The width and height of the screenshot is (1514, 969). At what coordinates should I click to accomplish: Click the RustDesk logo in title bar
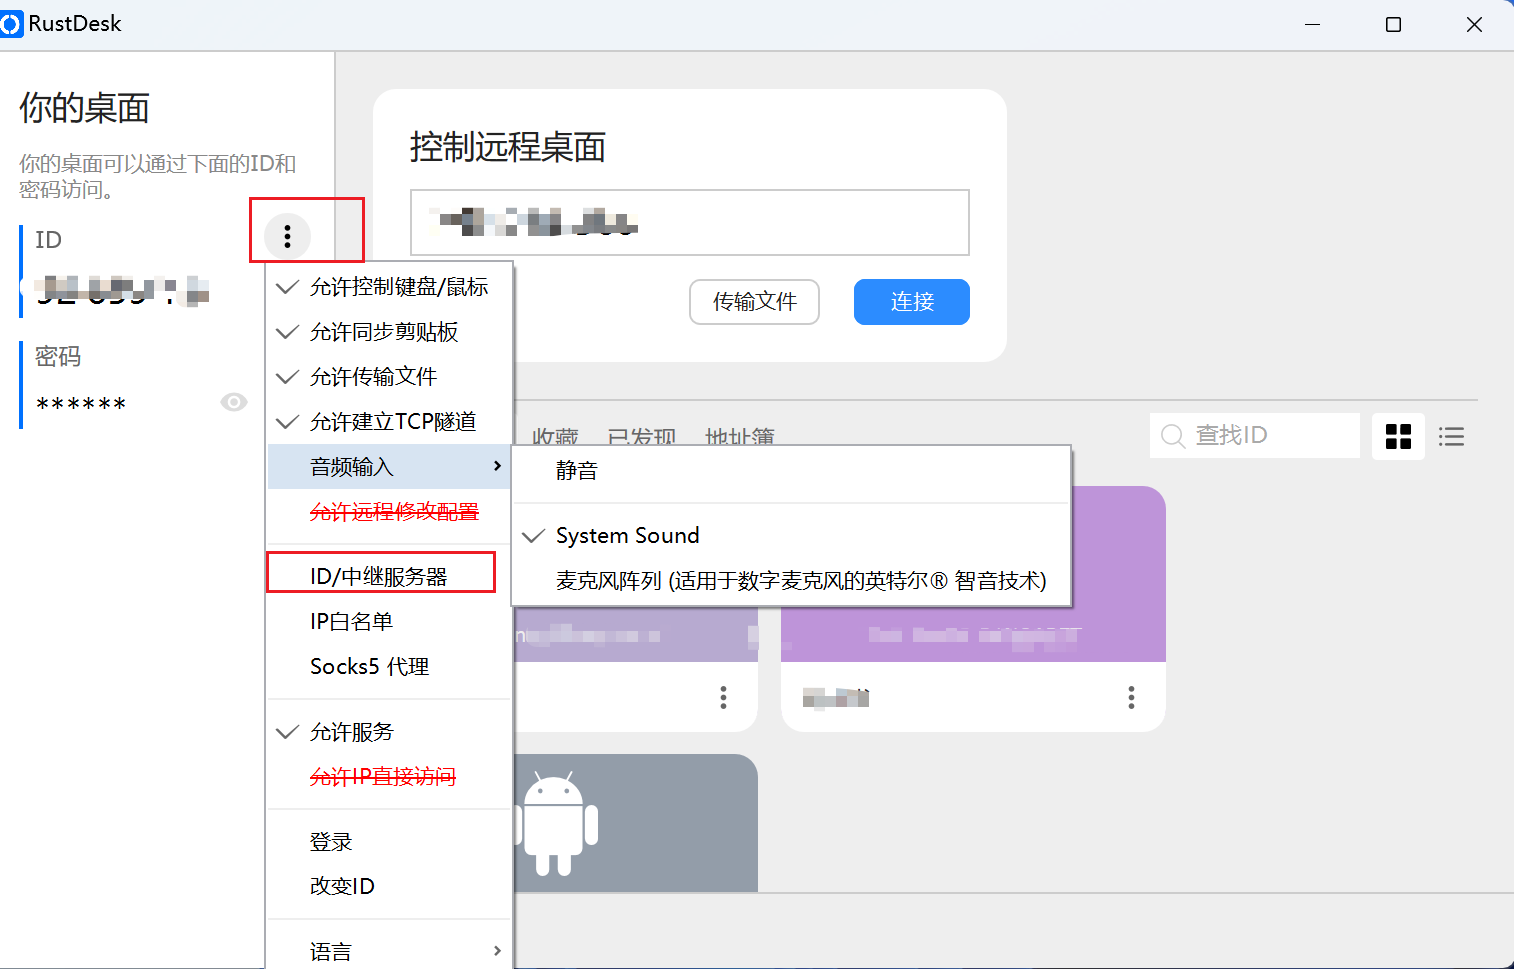pos(11,24)
